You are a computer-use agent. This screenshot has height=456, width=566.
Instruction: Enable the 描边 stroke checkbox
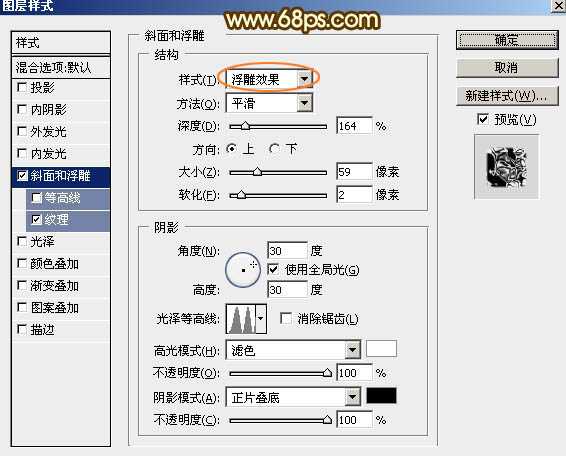22,329
